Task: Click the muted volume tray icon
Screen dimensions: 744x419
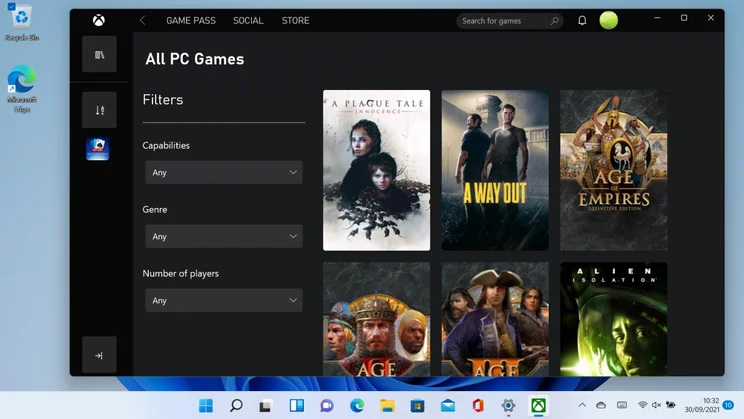Action: tap(656, 405)
